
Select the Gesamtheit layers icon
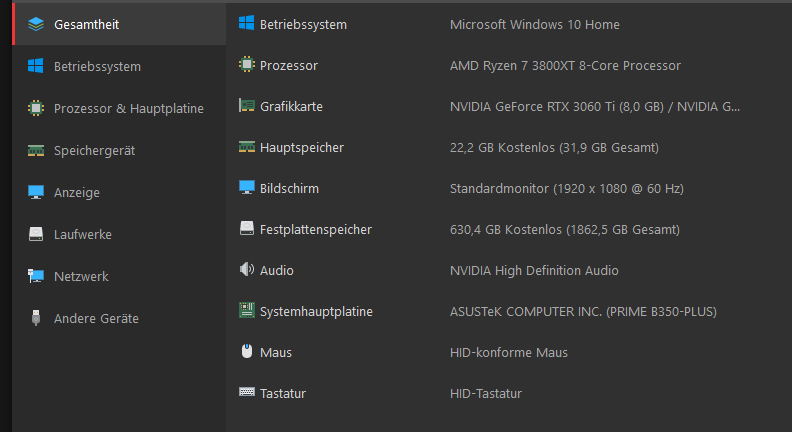click(36, 24)
